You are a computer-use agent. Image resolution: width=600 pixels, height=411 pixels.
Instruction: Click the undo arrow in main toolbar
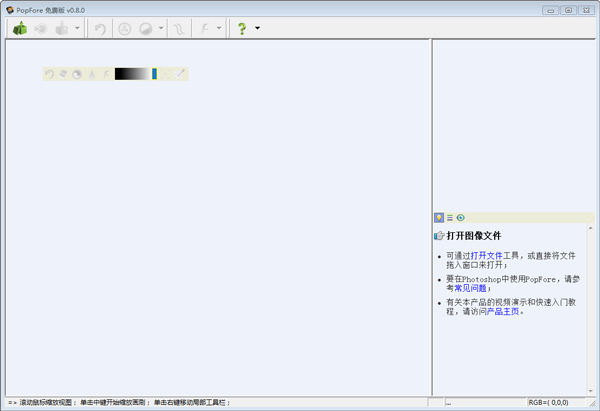[100, 29]
